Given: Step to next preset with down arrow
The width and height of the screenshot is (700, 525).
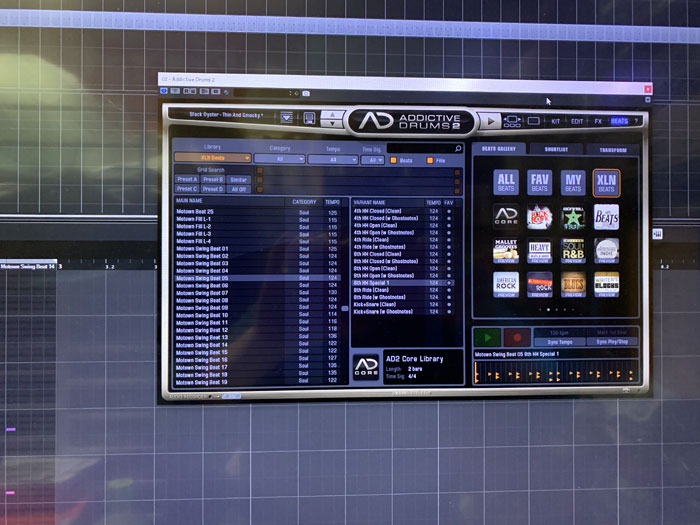Looking at the screenshot, I should pyautogui.click(x=332, y=124).
